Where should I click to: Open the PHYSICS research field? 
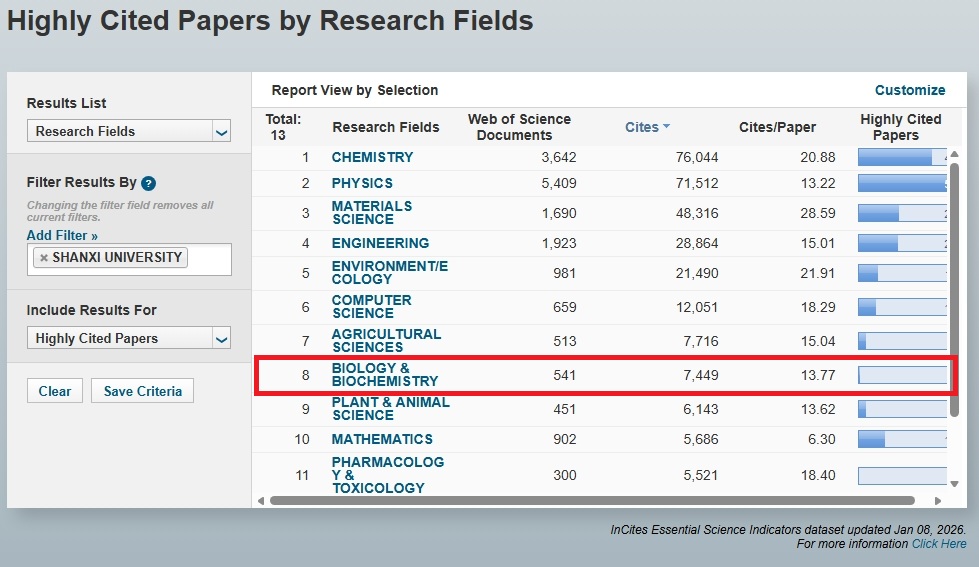(x=362, y=183)
